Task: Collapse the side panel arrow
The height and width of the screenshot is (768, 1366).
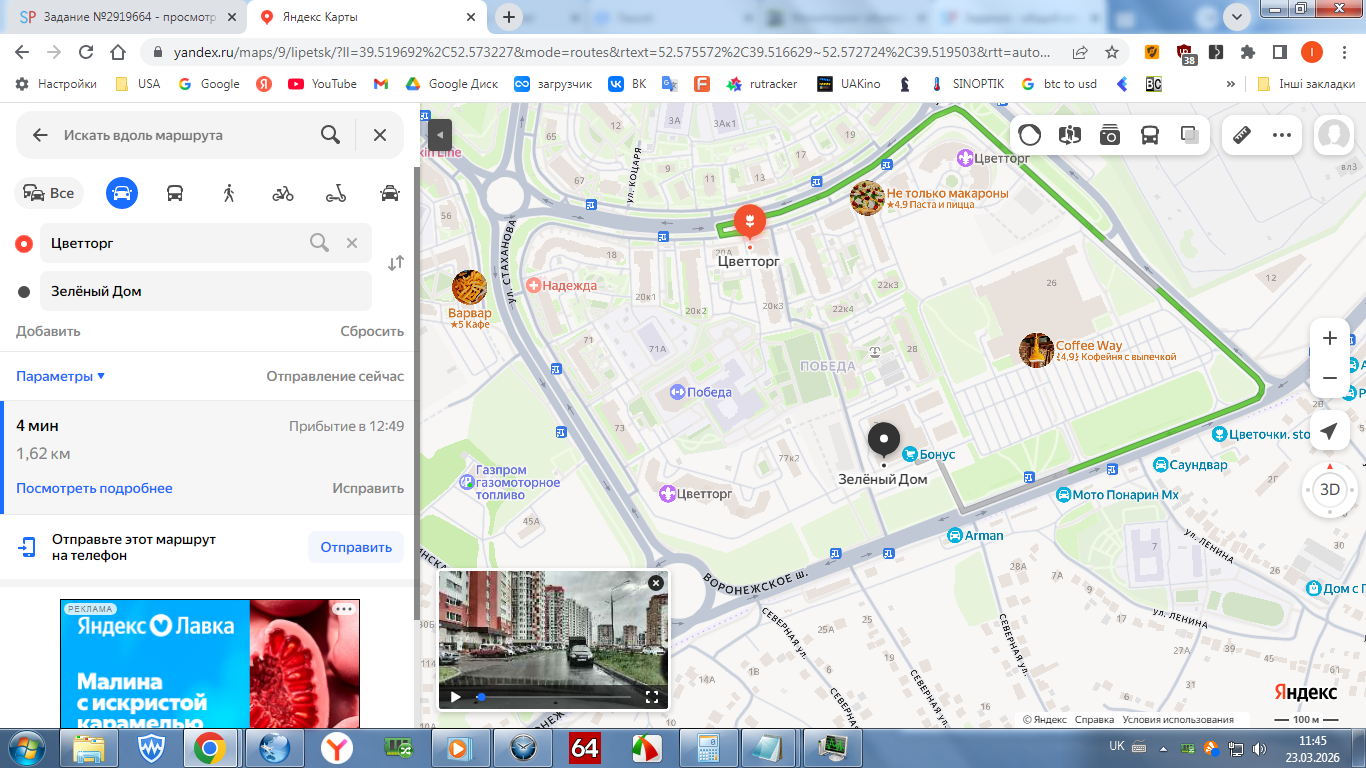Action: click(440, 135)
